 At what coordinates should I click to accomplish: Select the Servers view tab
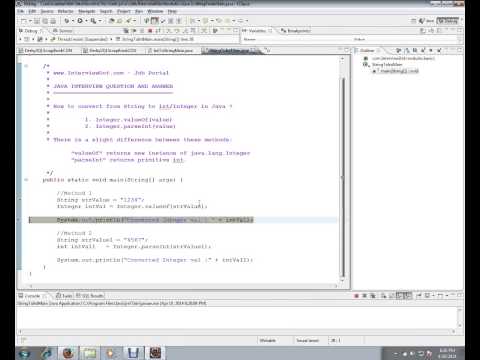pyautogui.click(x=63, y=31)
